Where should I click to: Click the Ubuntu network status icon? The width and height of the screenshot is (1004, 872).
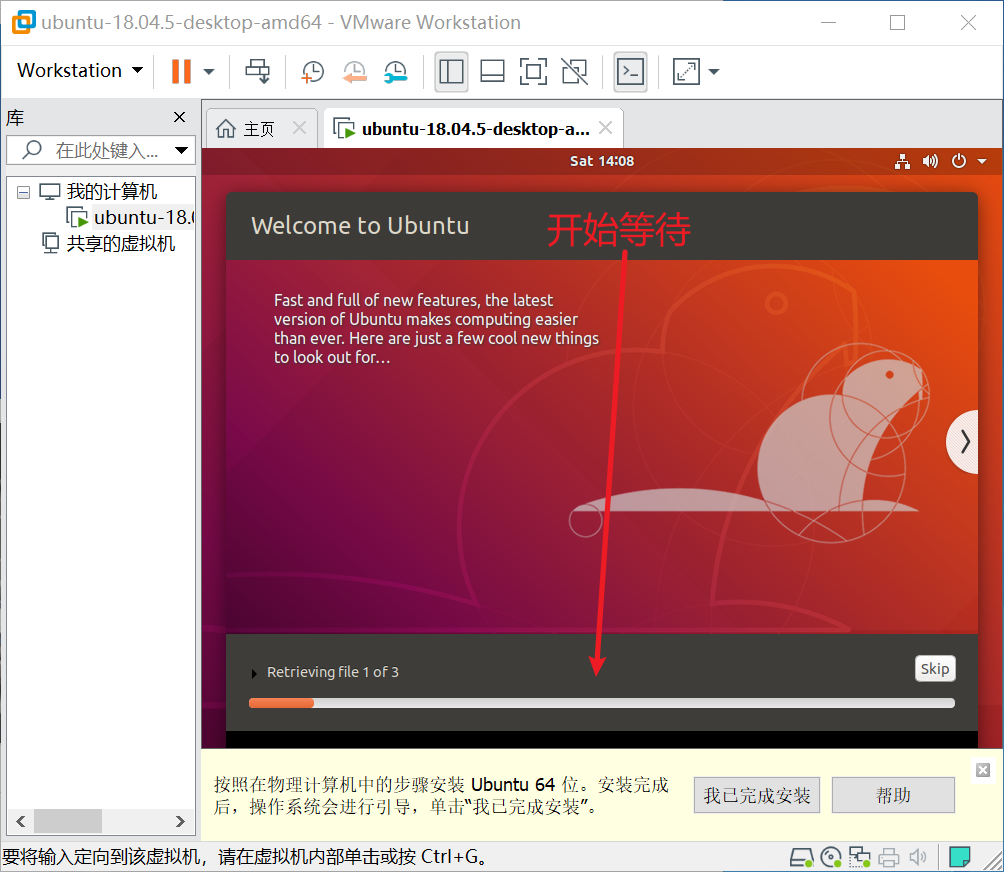coord(903,161)
